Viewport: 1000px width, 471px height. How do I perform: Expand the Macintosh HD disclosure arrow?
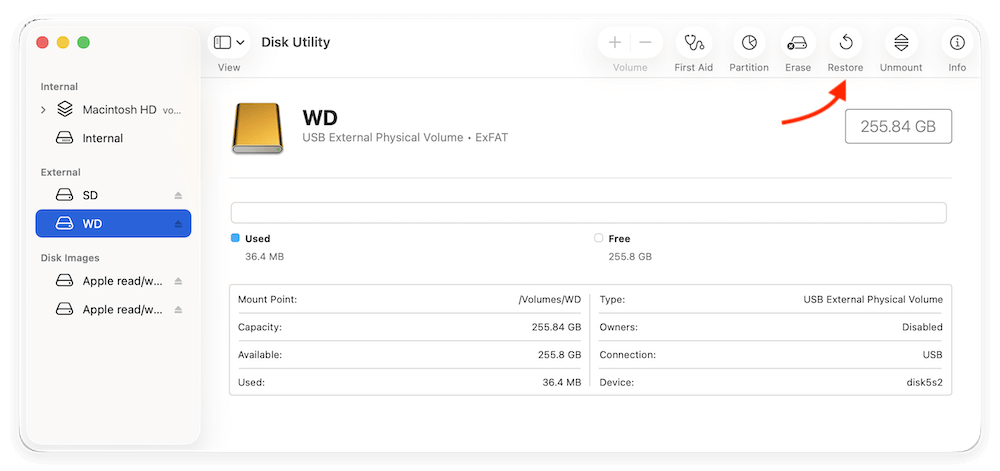coord(43,110)
